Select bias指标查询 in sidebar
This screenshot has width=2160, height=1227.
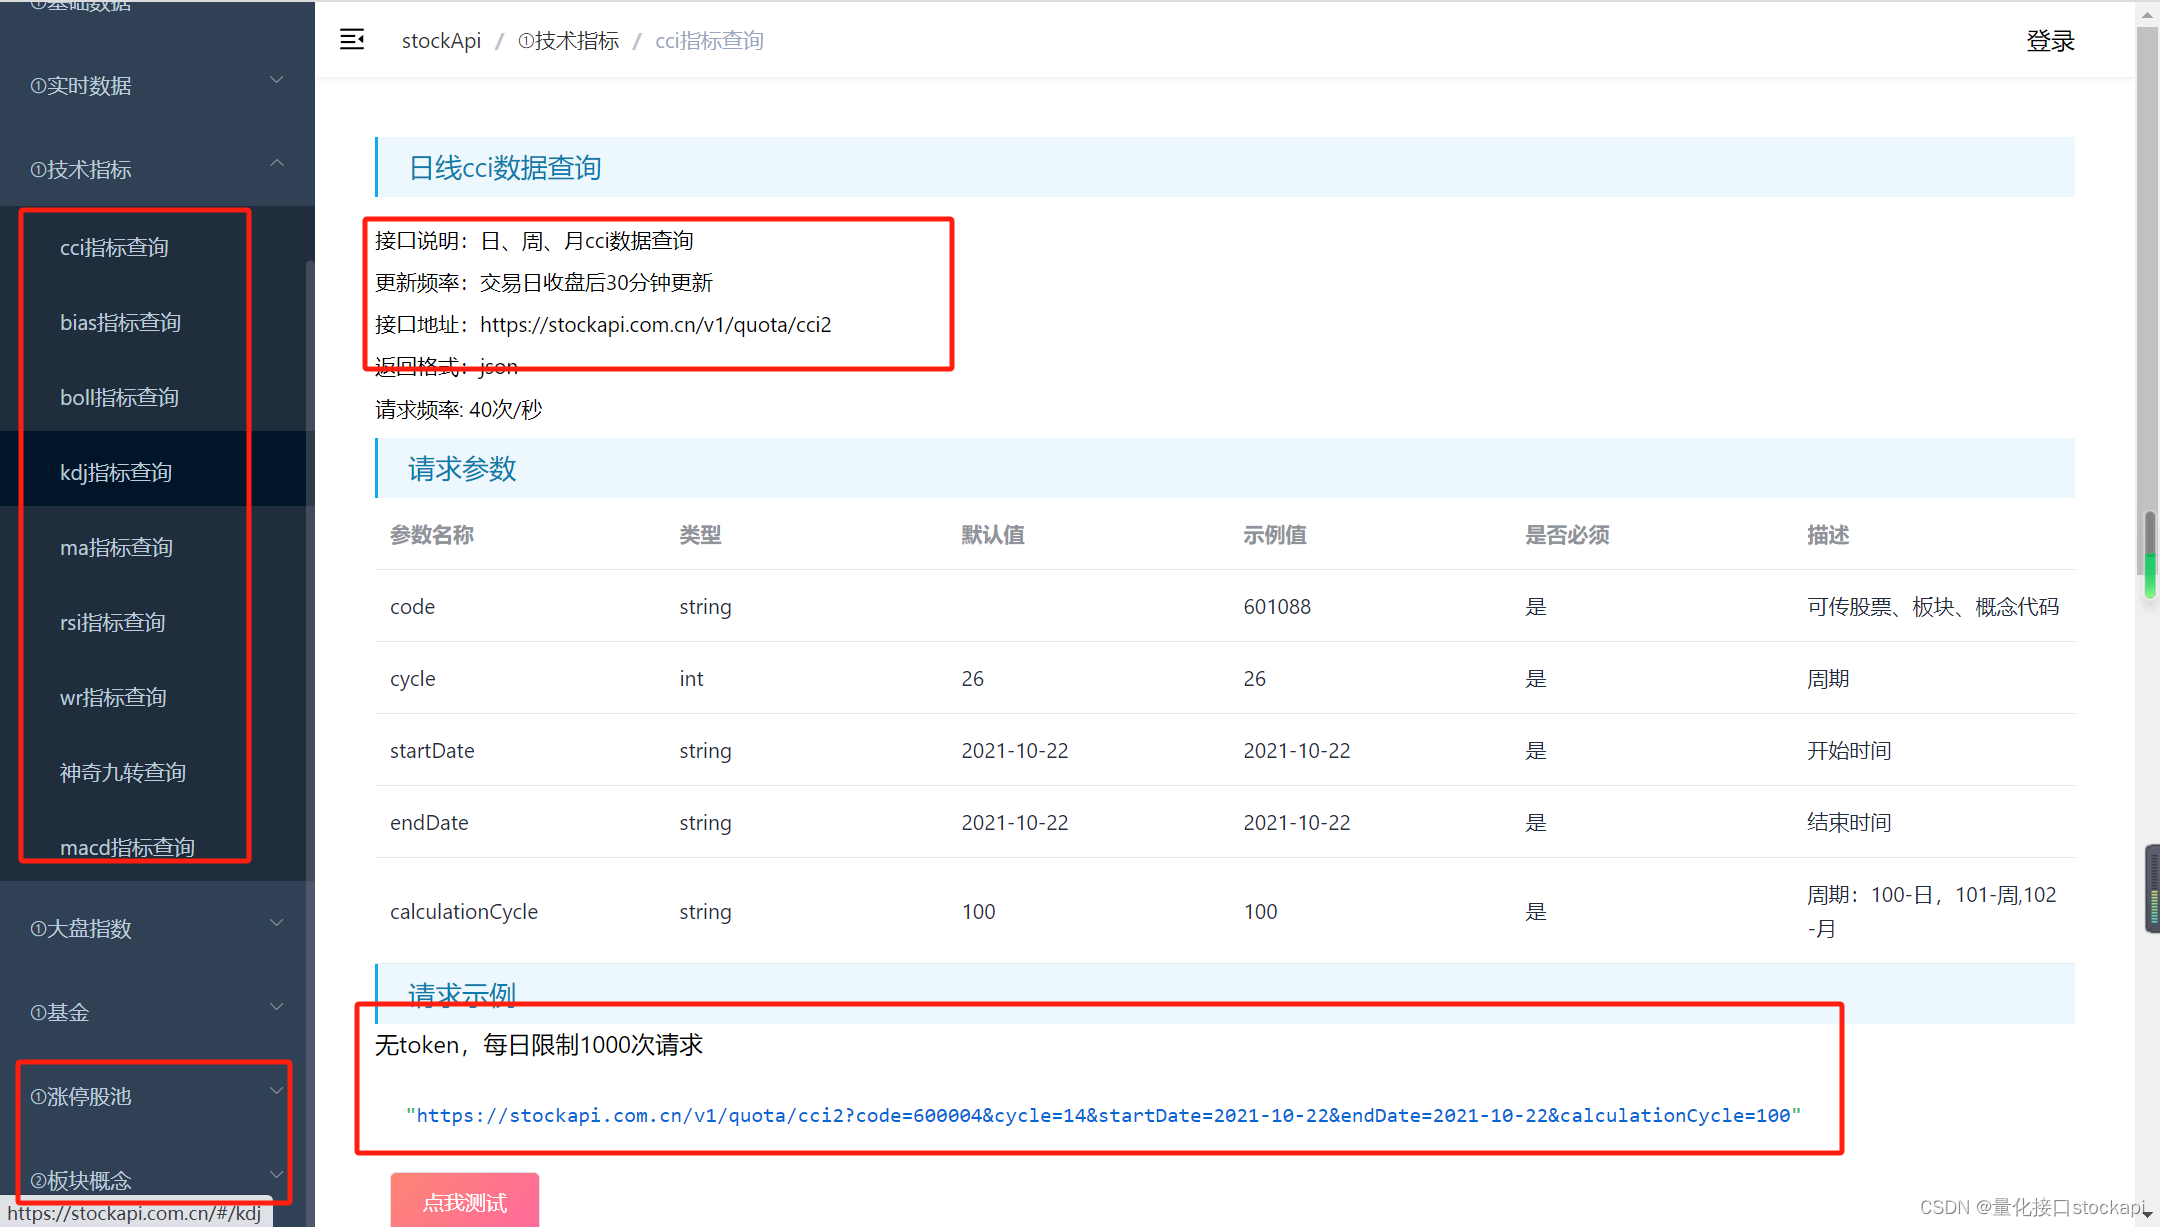(x=120, y=322)
